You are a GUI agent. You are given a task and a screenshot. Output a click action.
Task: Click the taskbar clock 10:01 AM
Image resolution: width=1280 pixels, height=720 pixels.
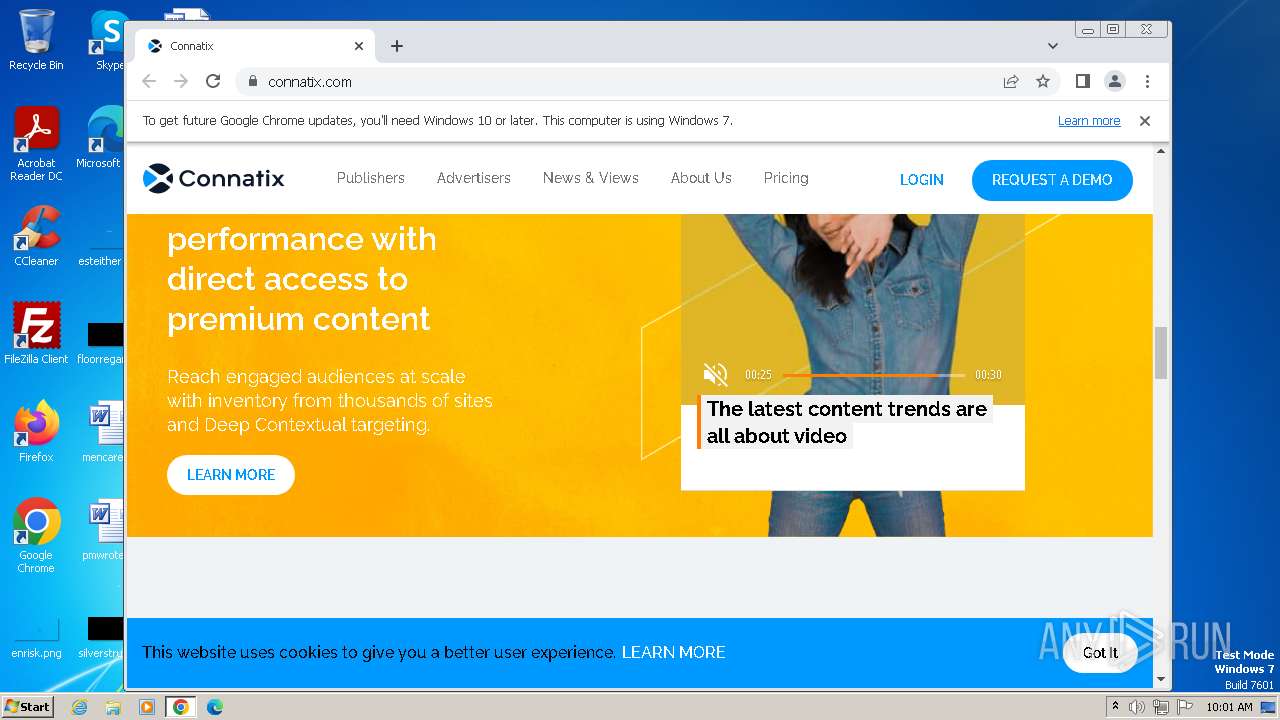pyautogui.click(x=1229, y=707)
